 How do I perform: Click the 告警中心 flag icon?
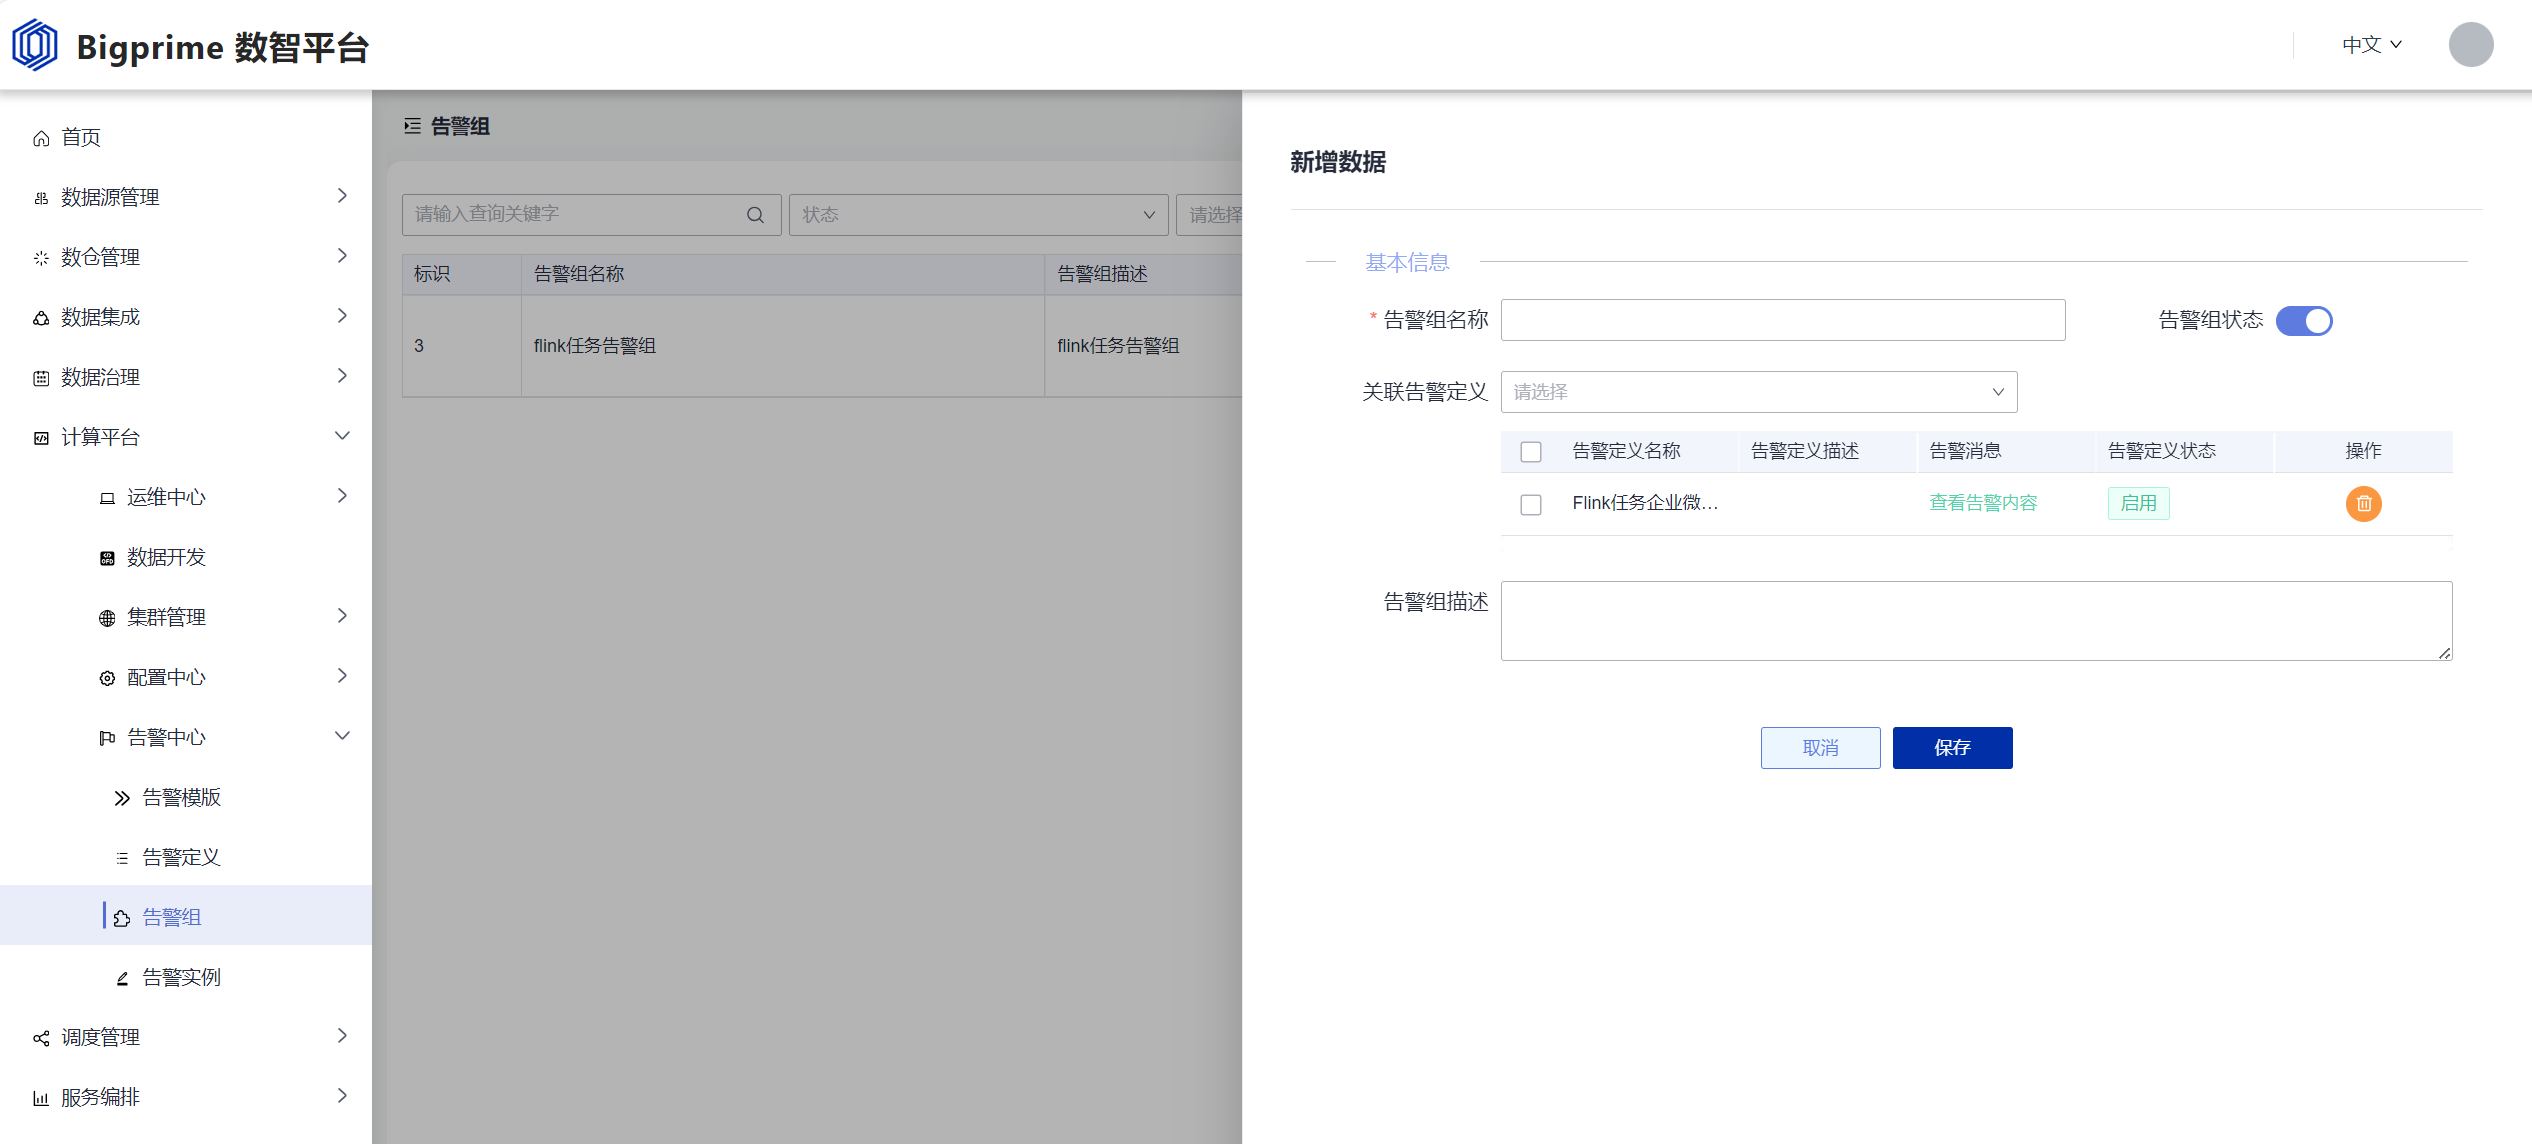pyautogui.click(x=107, y=738)
